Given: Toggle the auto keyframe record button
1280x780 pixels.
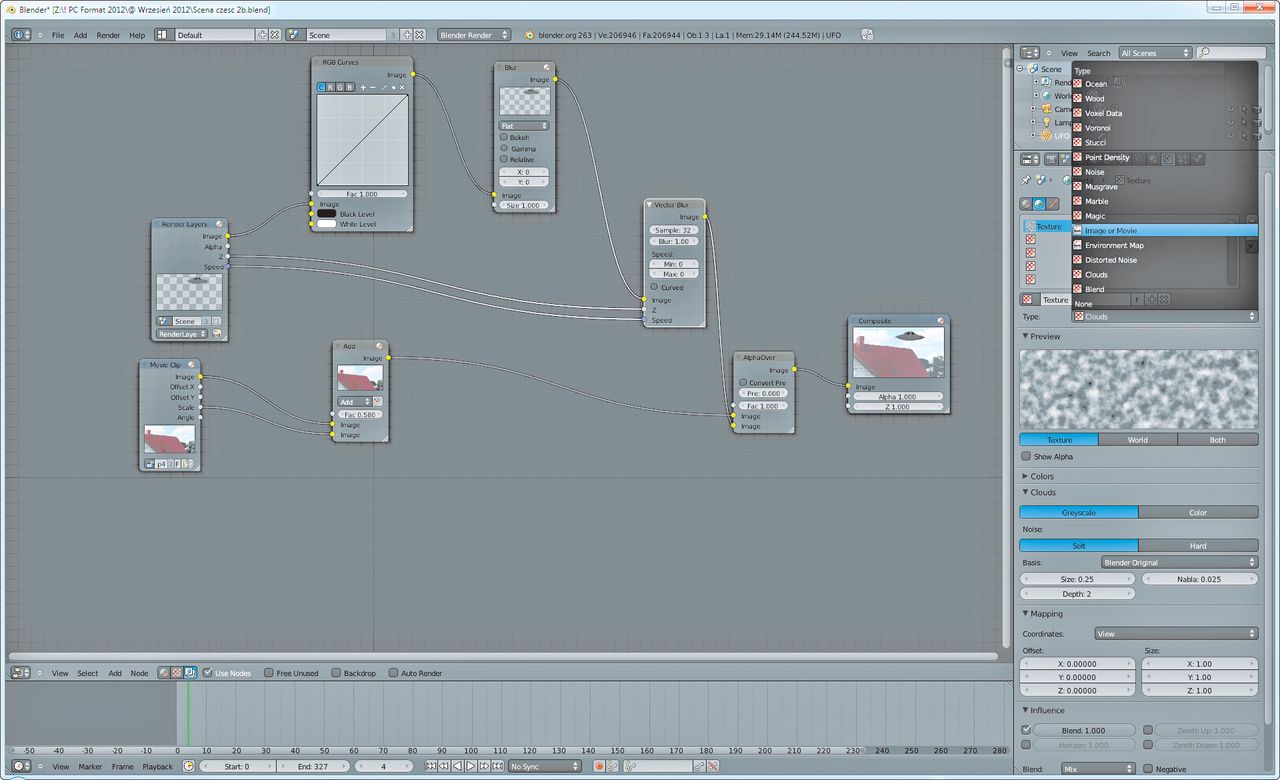Looking at the screenshot, I should (599, 766).
